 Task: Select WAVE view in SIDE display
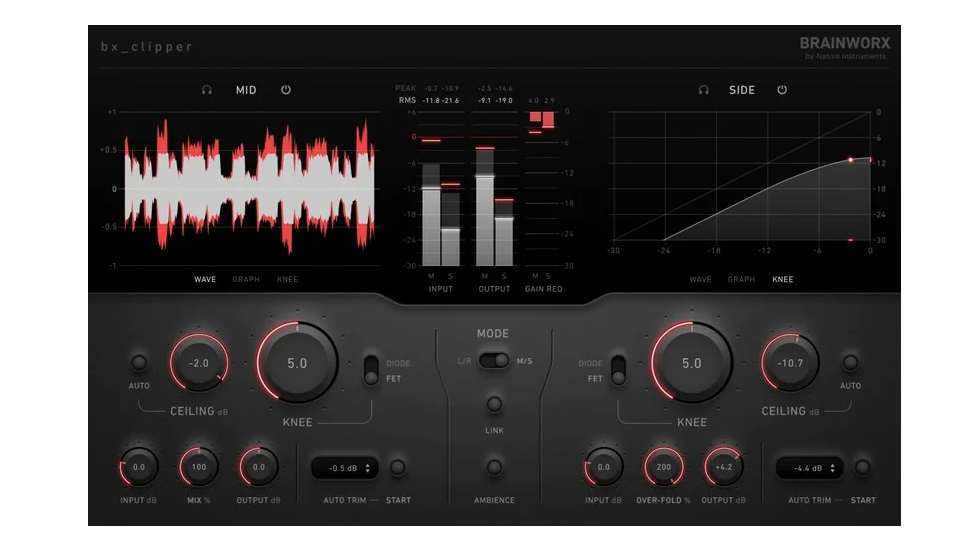click(701, 279)
